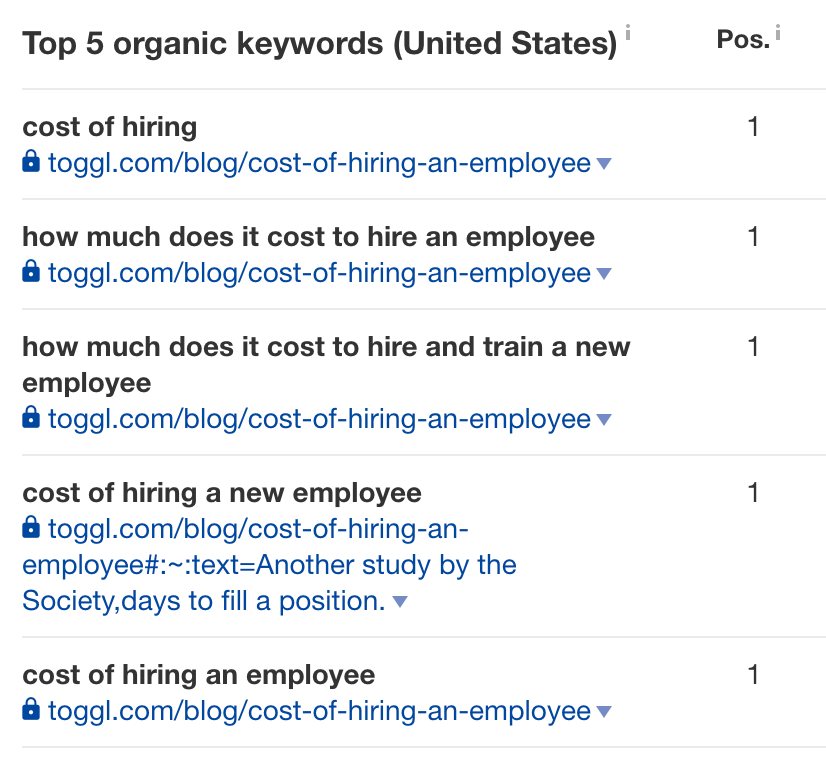Click lock icon under cost of hiring an employee
826x766 pixels.
pos(31,709)
